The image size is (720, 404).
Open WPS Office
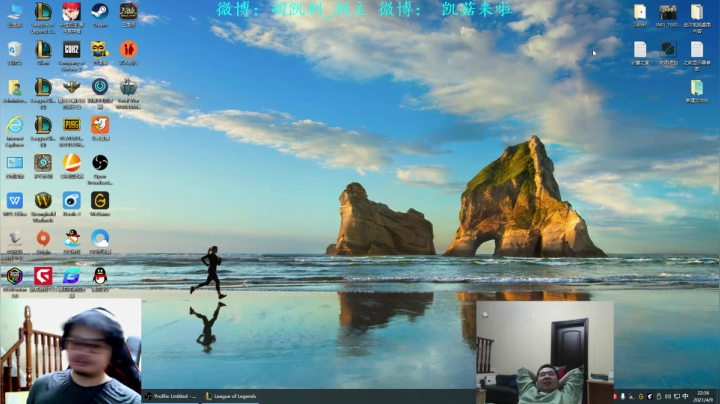click(15, 201)
